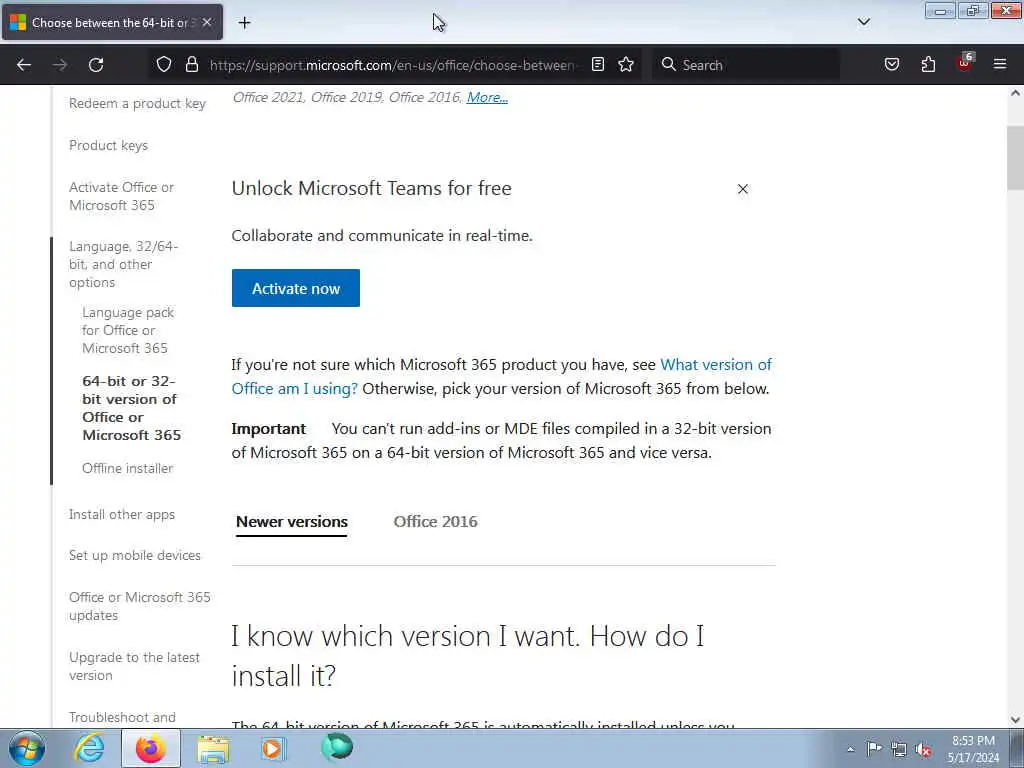
Task: Open 'Office or Microsoft 365 updates' sidebar link
Action: point(140,606)
